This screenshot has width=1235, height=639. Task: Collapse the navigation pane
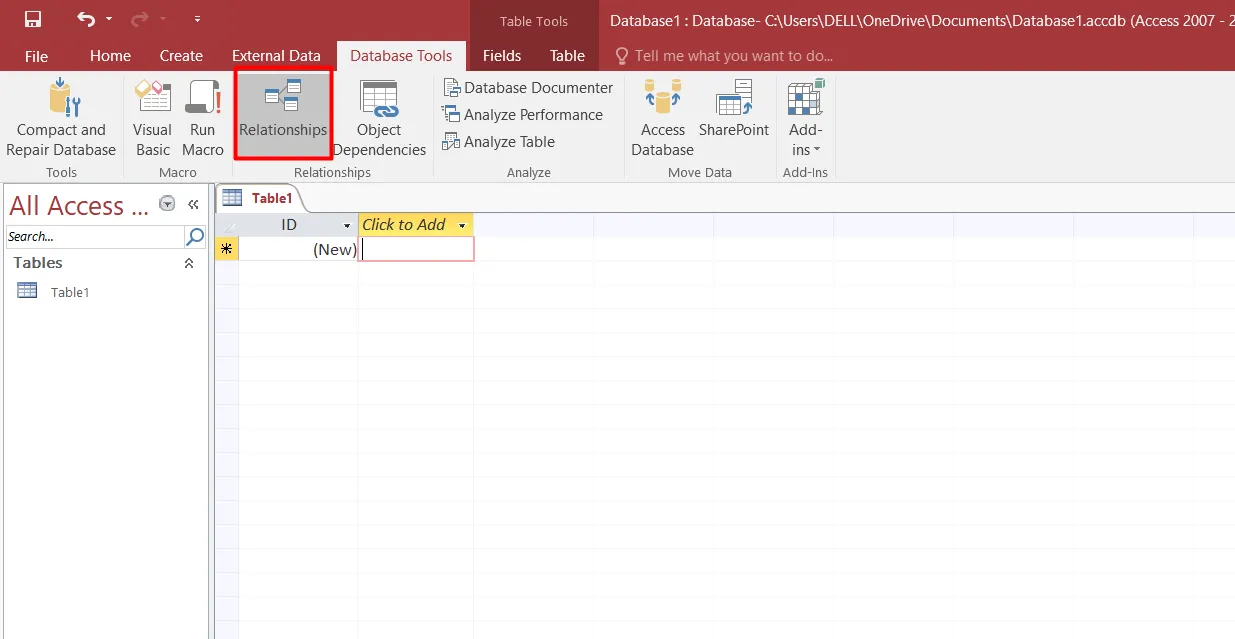pos(193,202)
